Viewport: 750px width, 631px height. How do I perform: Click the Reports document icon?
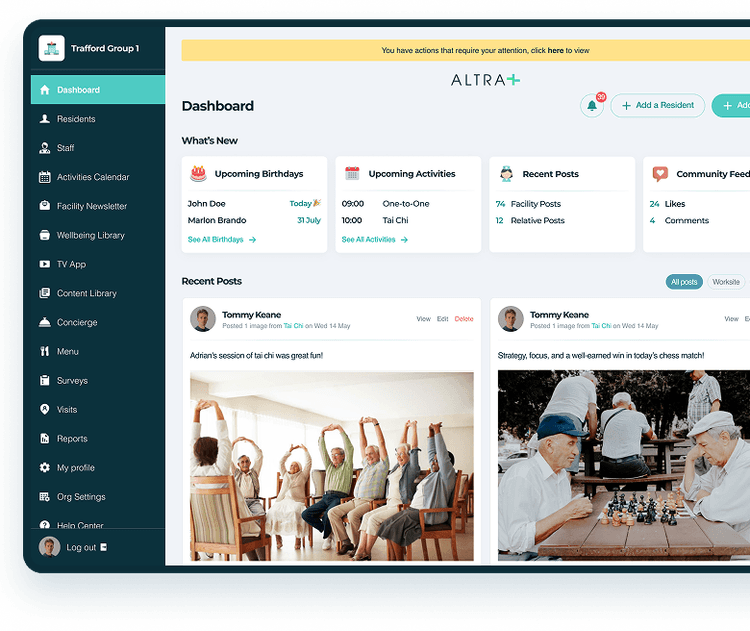44,438
